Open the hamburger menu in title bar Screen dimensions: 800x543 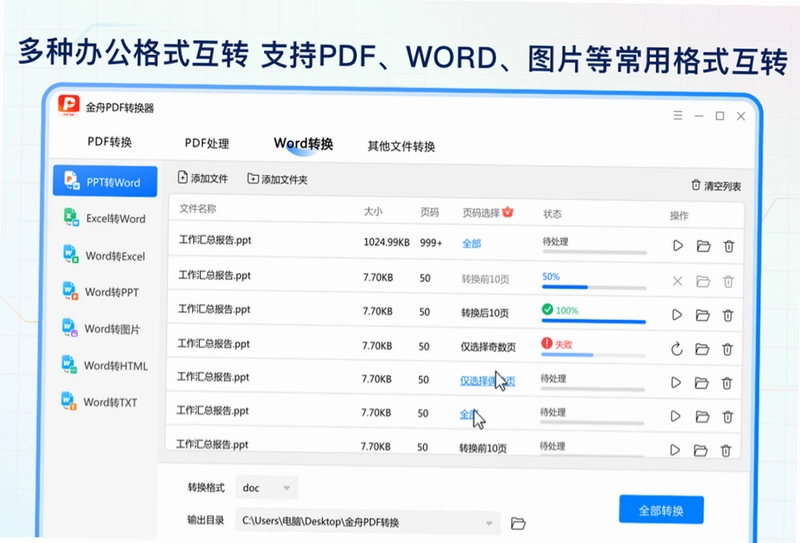(x=678, y=115)
